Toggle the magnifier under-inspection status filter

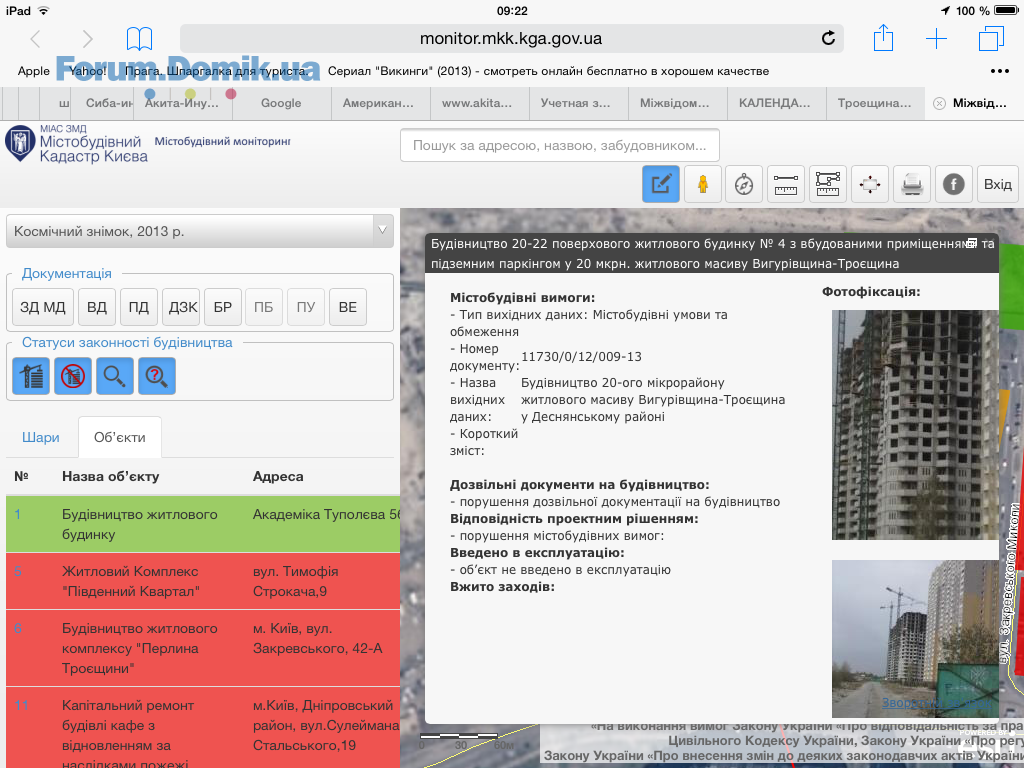(114, 376)
